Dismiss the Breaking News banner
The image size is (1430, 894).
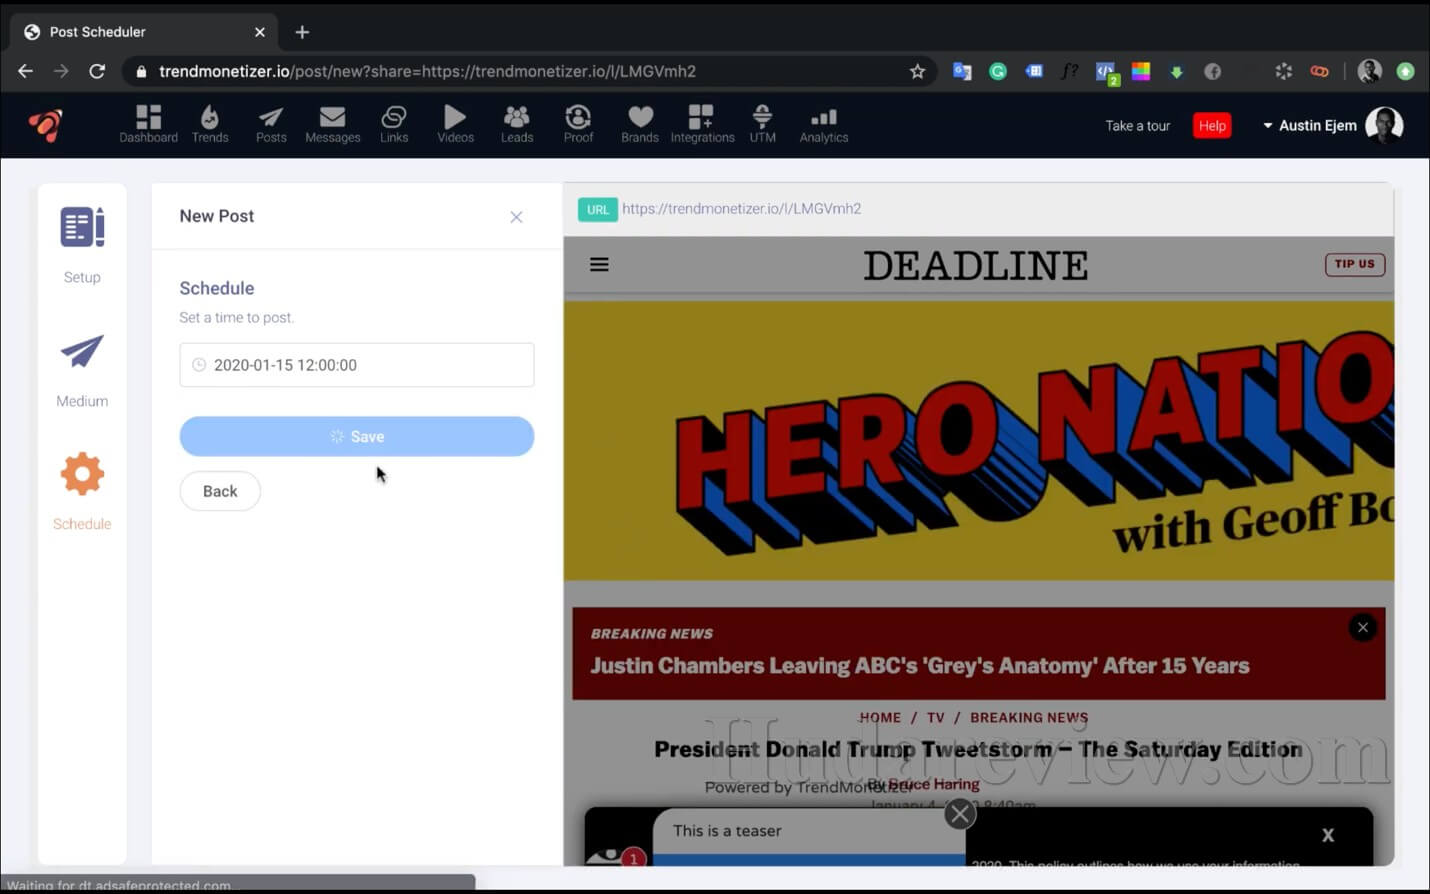(1363, 628)
